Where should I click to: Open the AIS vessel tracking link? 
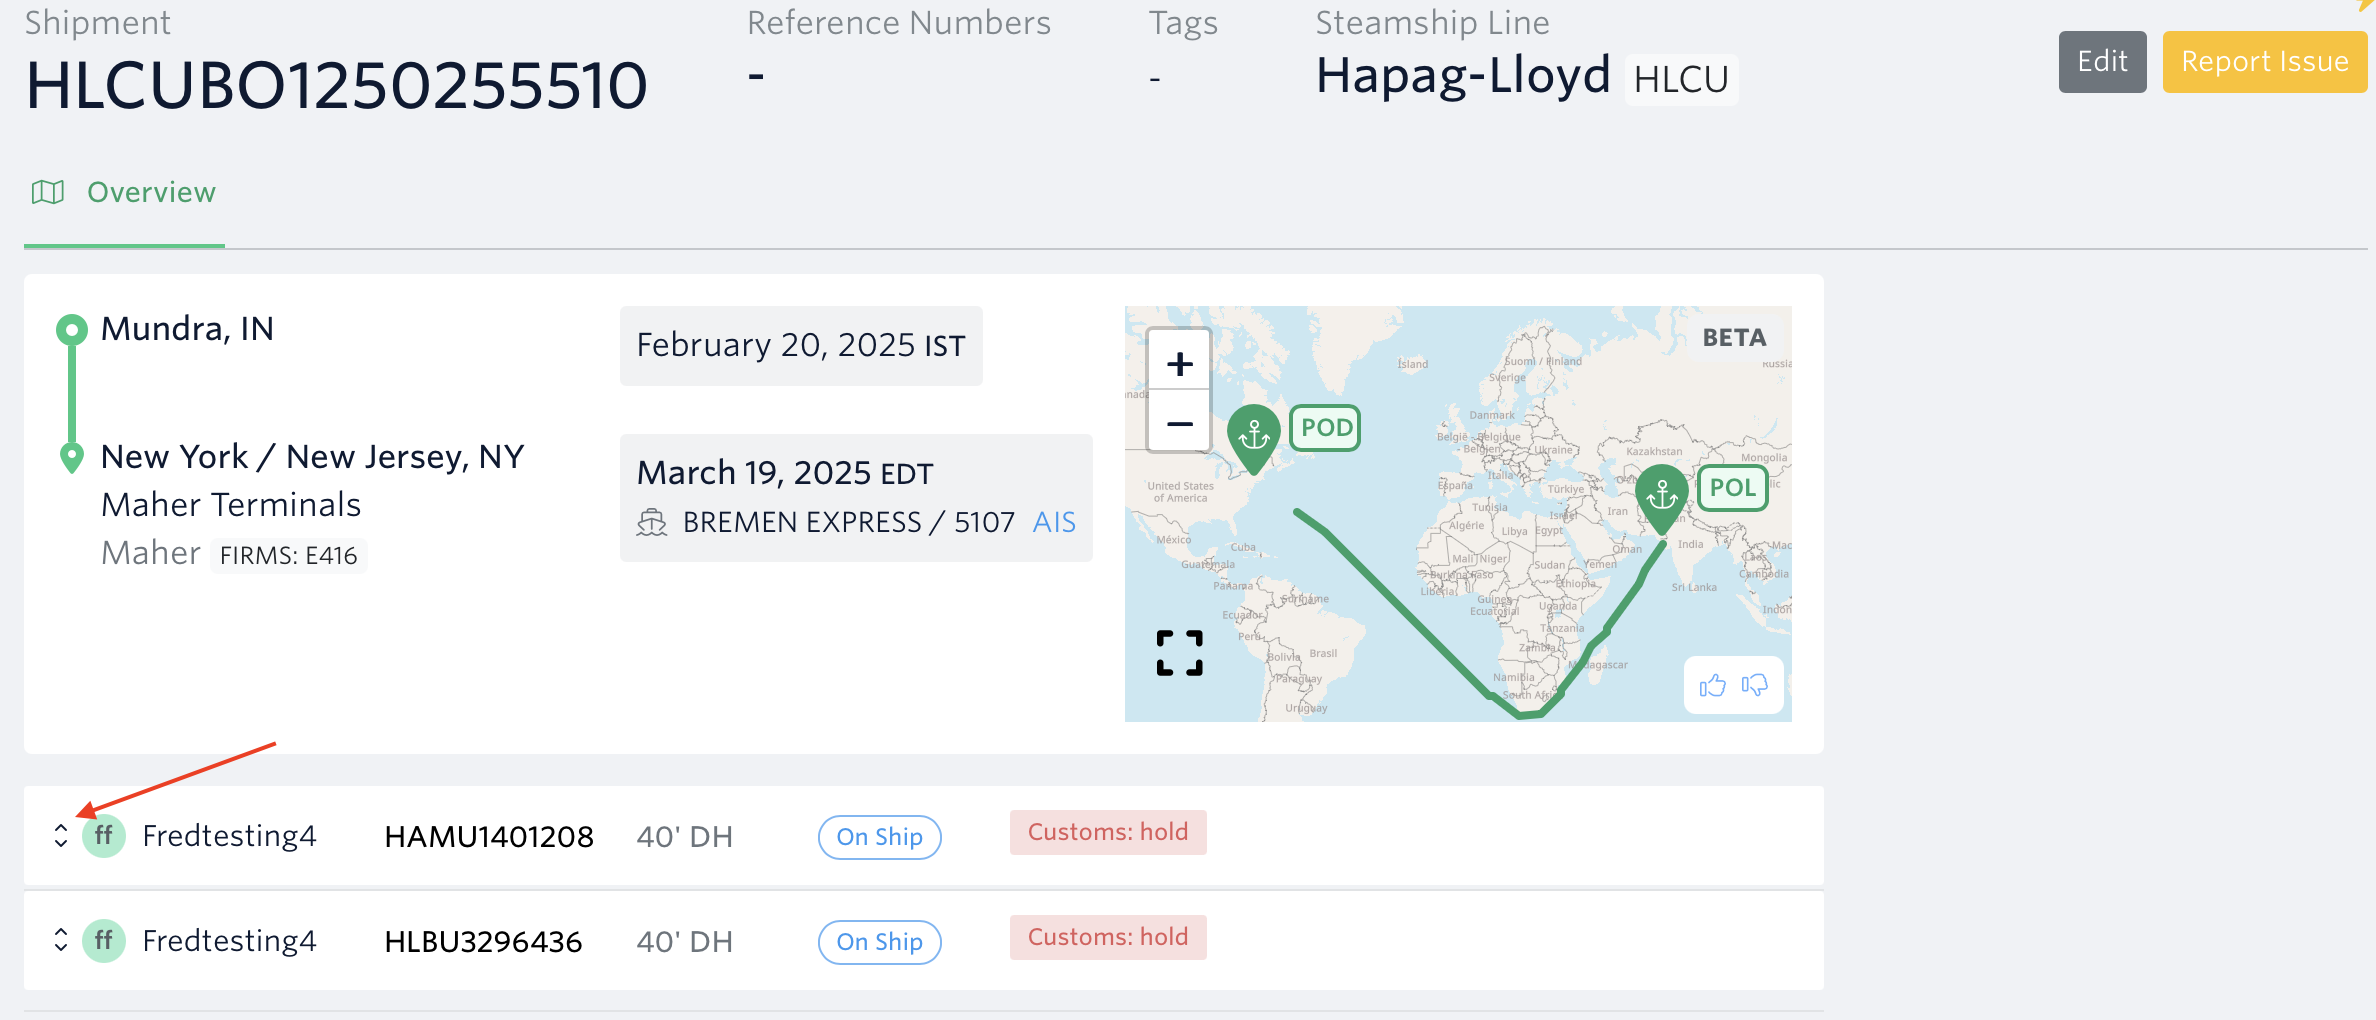1054,522
